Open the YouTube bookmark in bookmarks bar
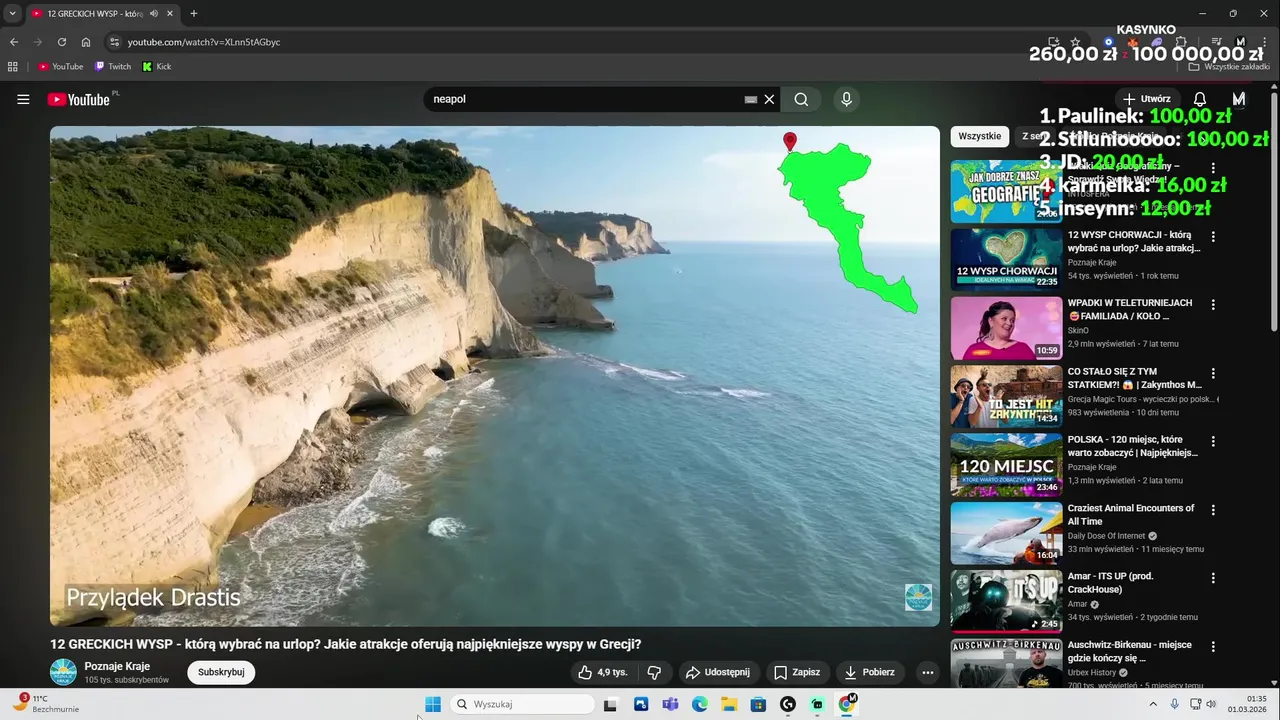The width and height of the screenshot is (1280, 720). click(60, 66)
